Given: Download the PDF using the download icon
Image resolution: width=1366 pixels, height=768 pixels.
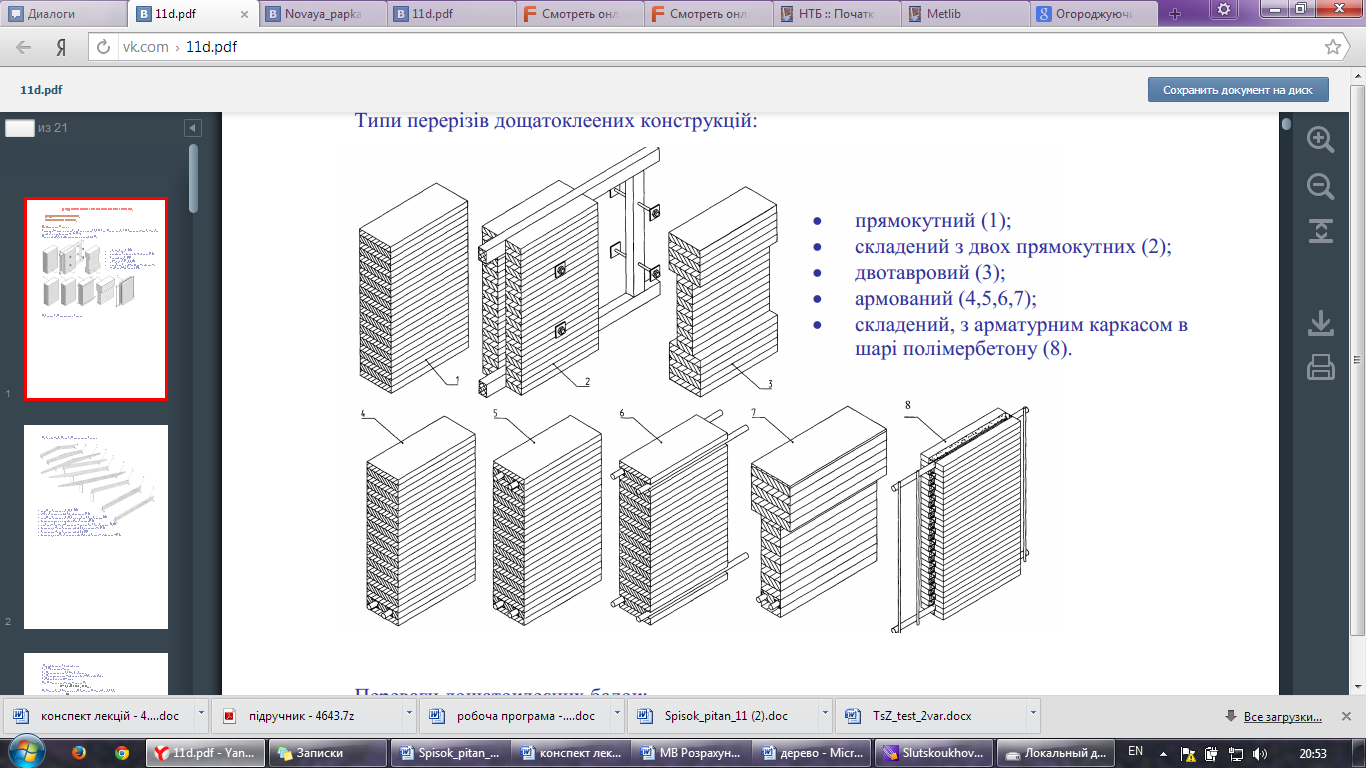Looking at the screenshot, I should [1321, 323].
